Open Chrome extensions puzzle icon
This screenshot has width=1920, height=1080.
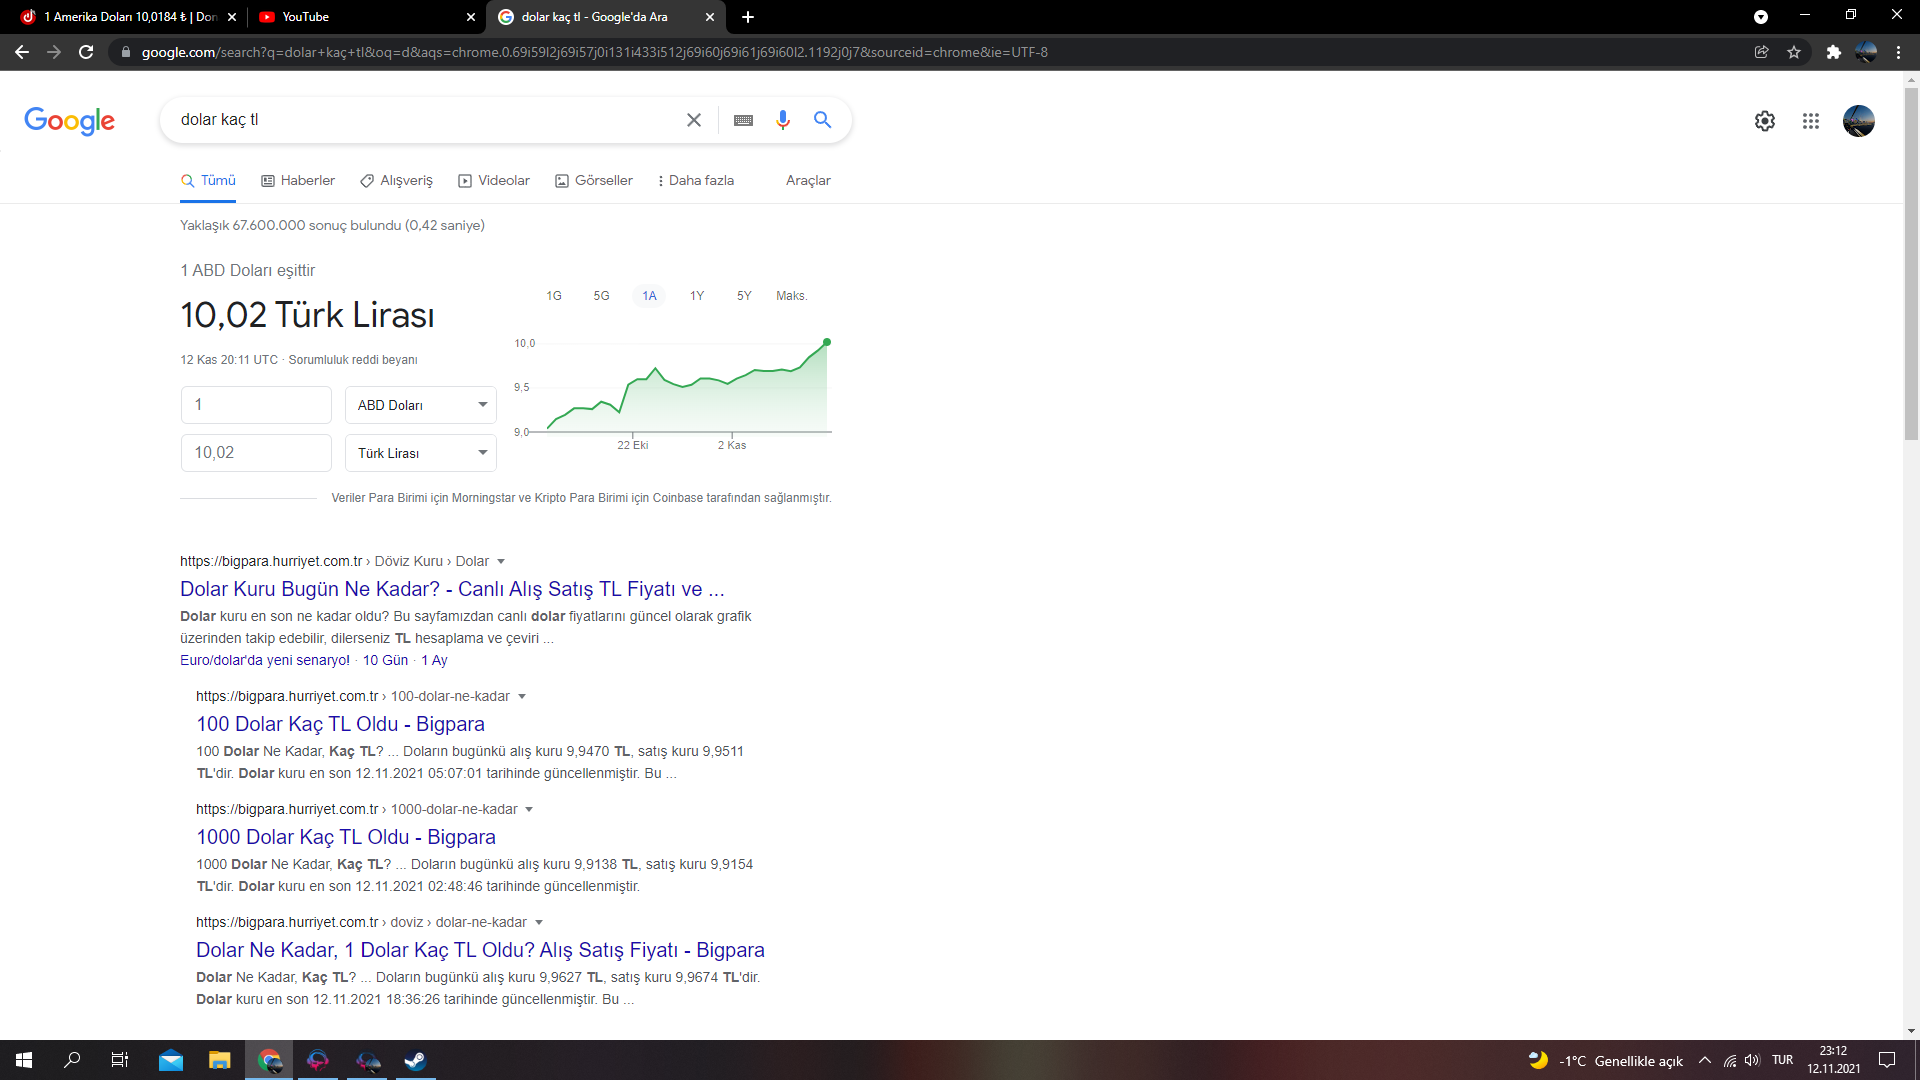point(1833,52)
